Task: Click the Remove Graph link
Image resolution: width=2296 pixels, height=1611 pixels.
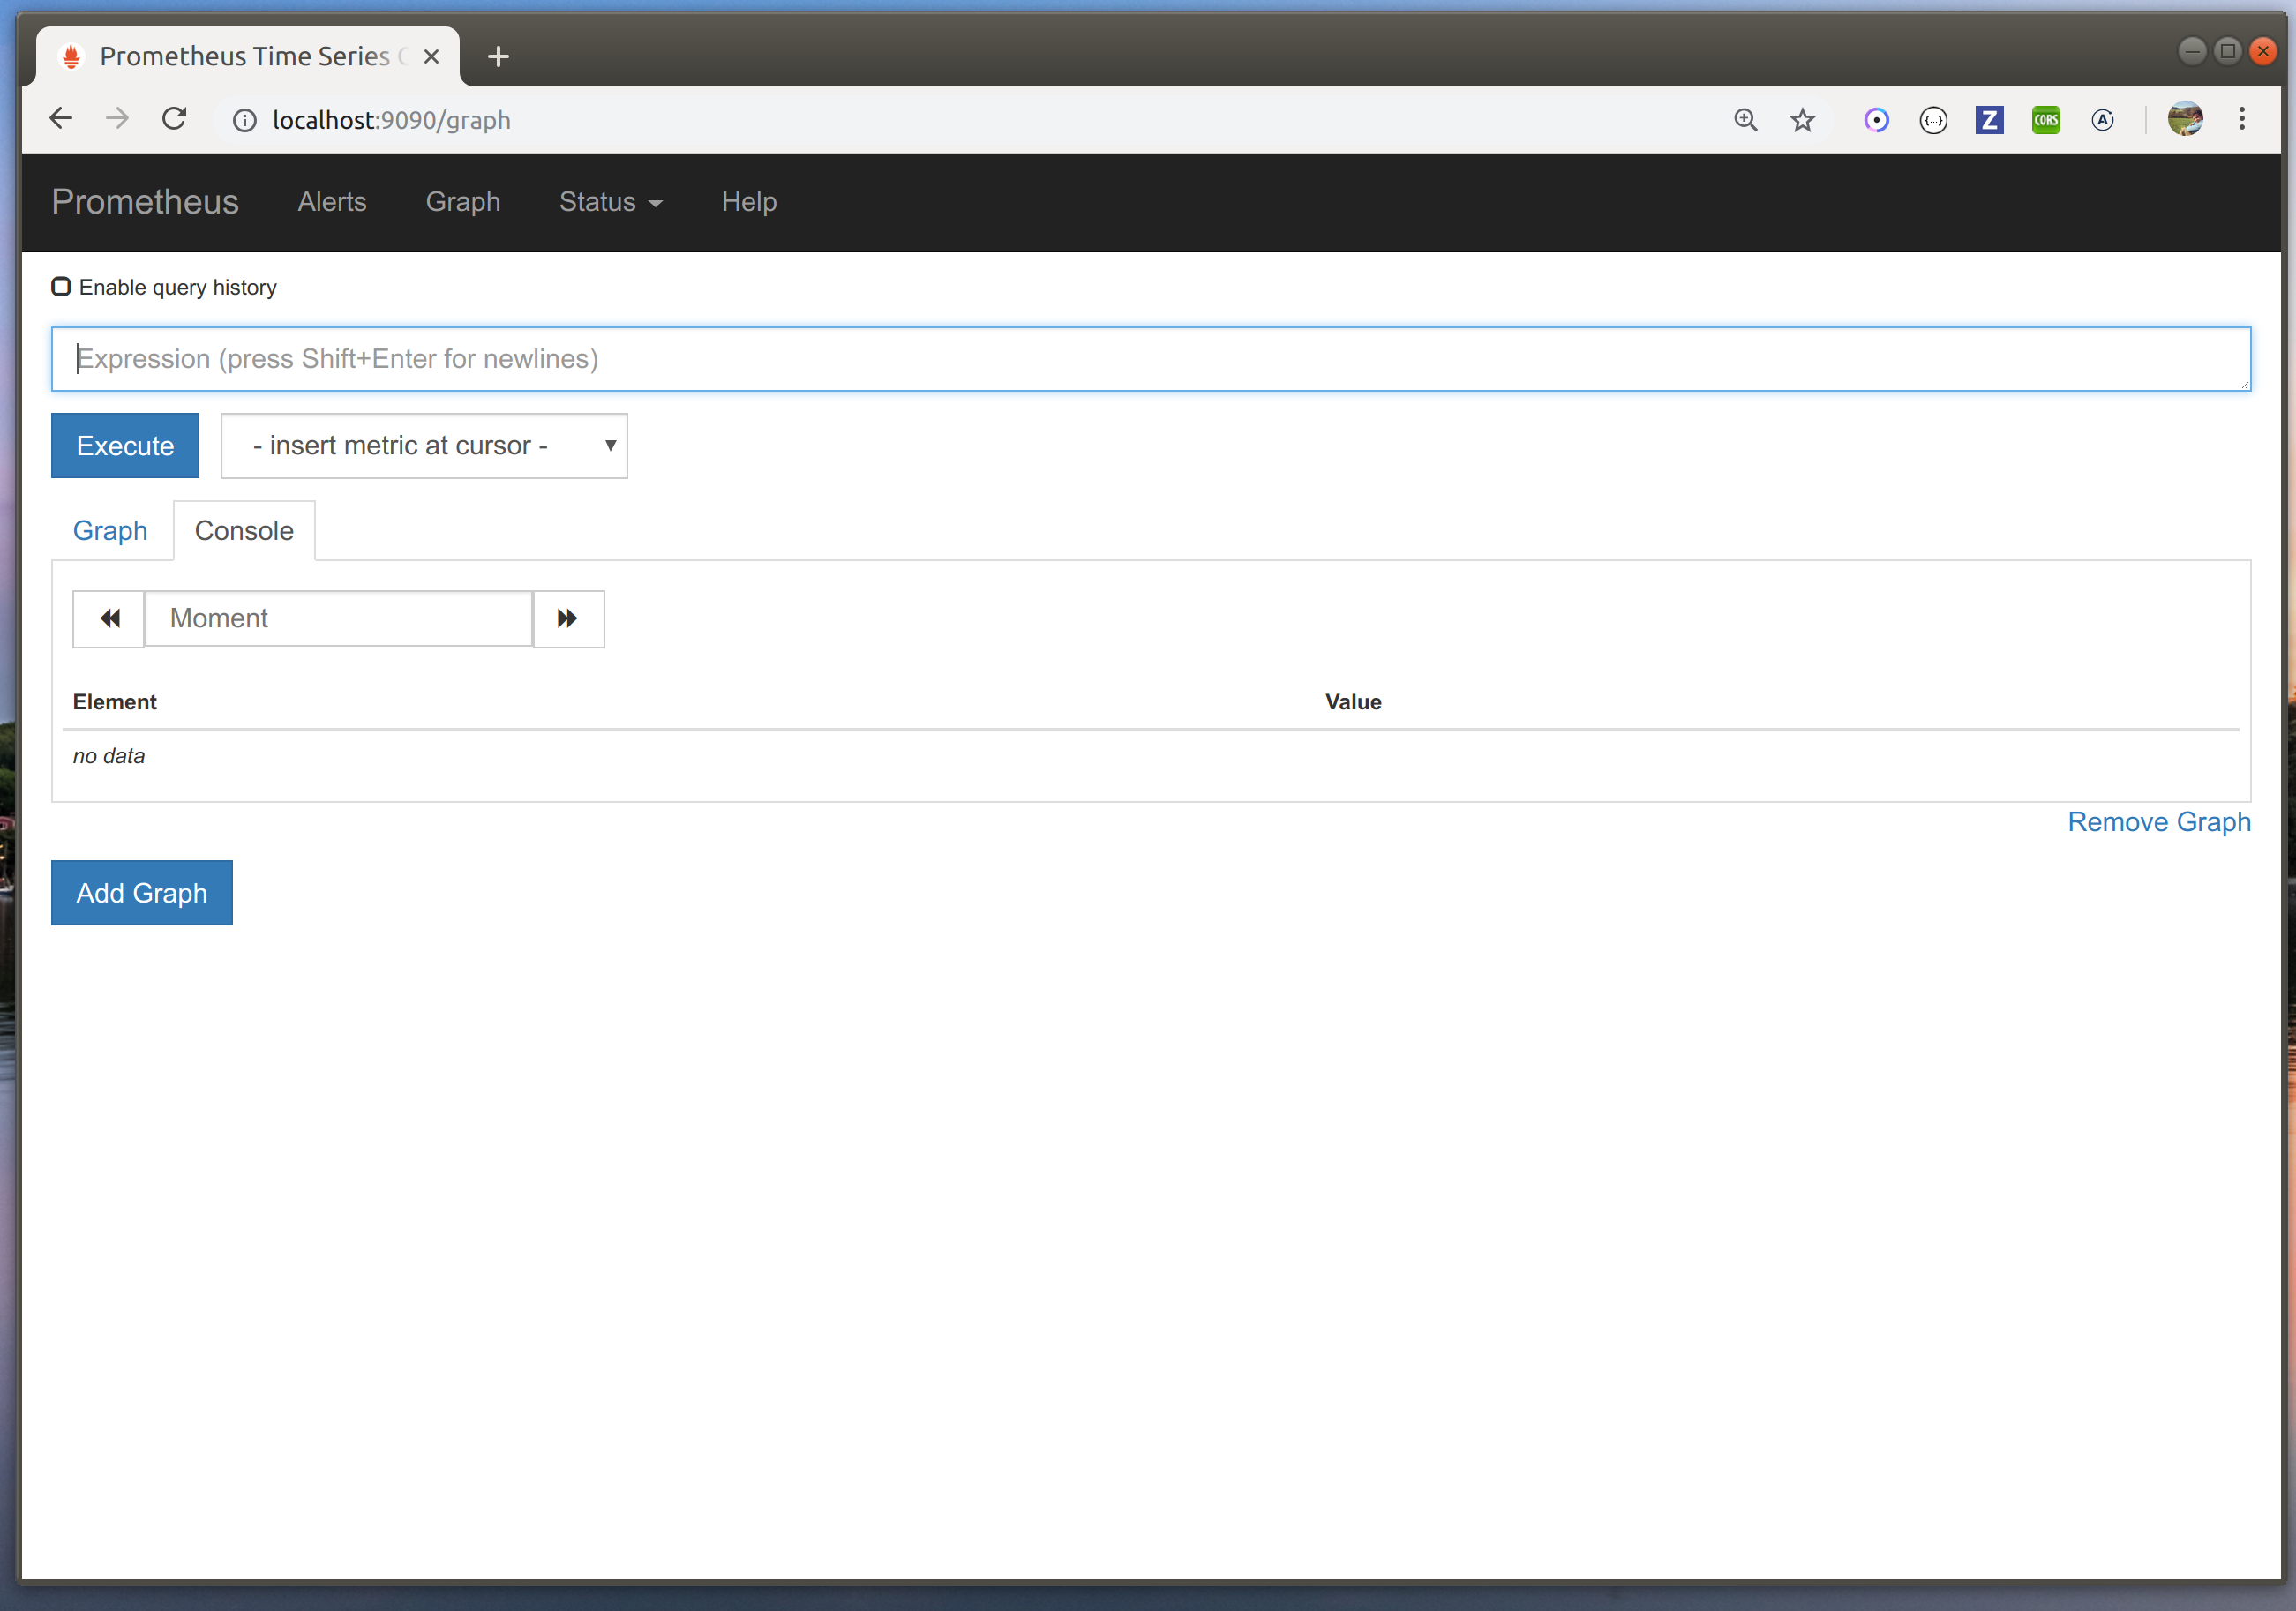Action: click(x=2158, y=823)
